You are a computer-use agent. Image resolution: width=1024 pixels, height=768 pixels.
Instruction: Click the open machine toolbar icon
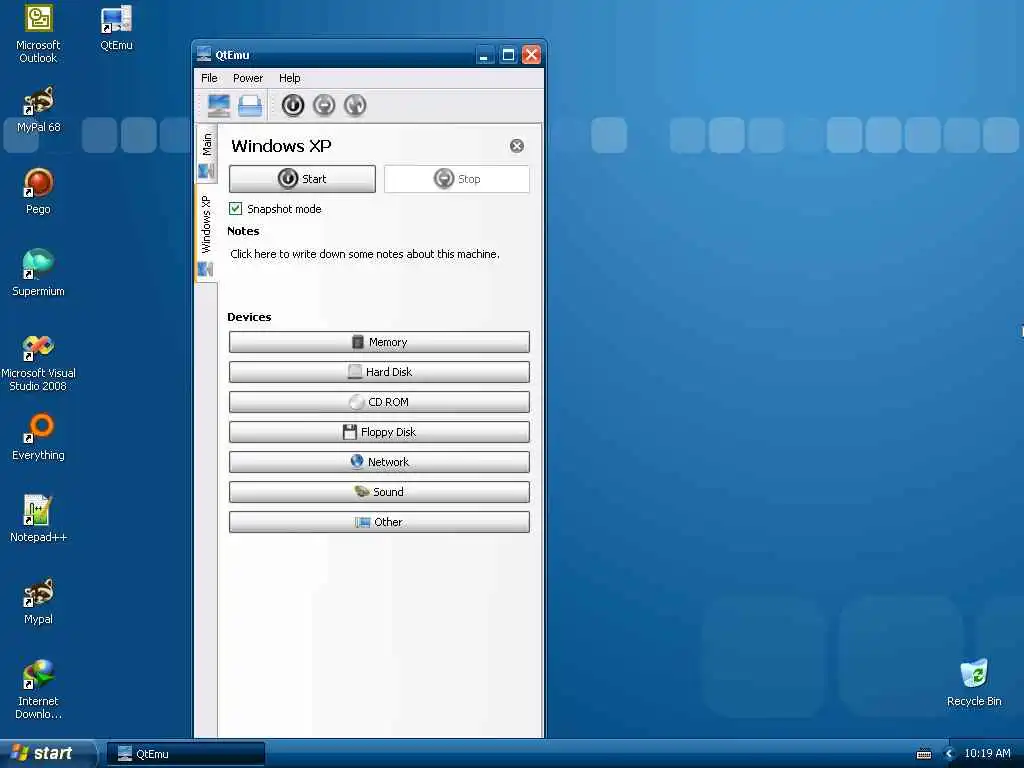pos(249,105)
